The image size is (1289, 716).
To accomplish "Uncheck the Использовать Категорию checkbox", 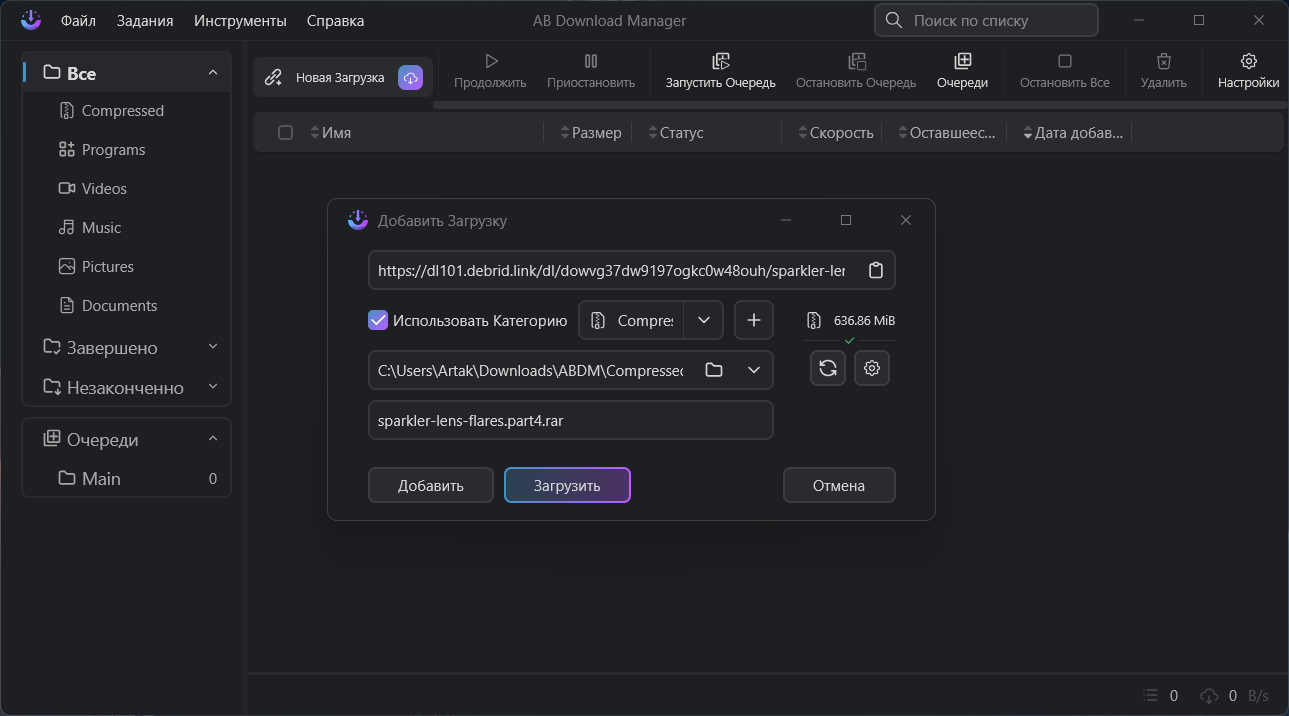I will (x=378, y=320).
